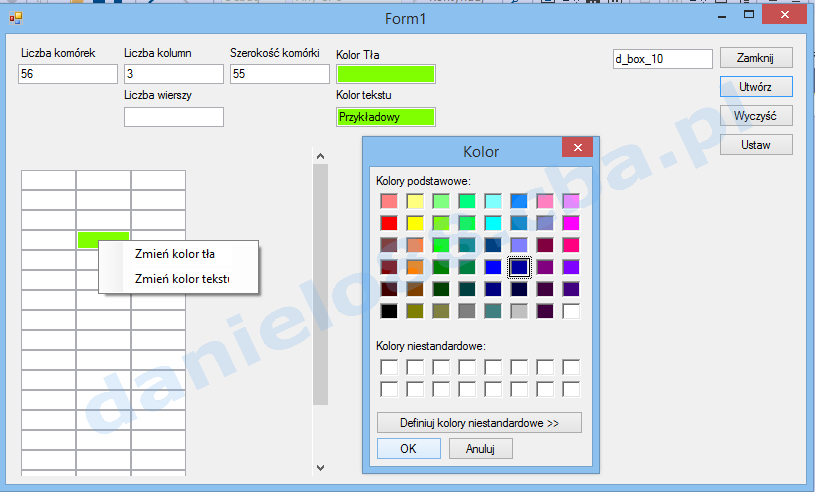This screenshot has width=815, height=492.
Task: Pick the white swatch in basic colors
Action: tap(571, 311)
